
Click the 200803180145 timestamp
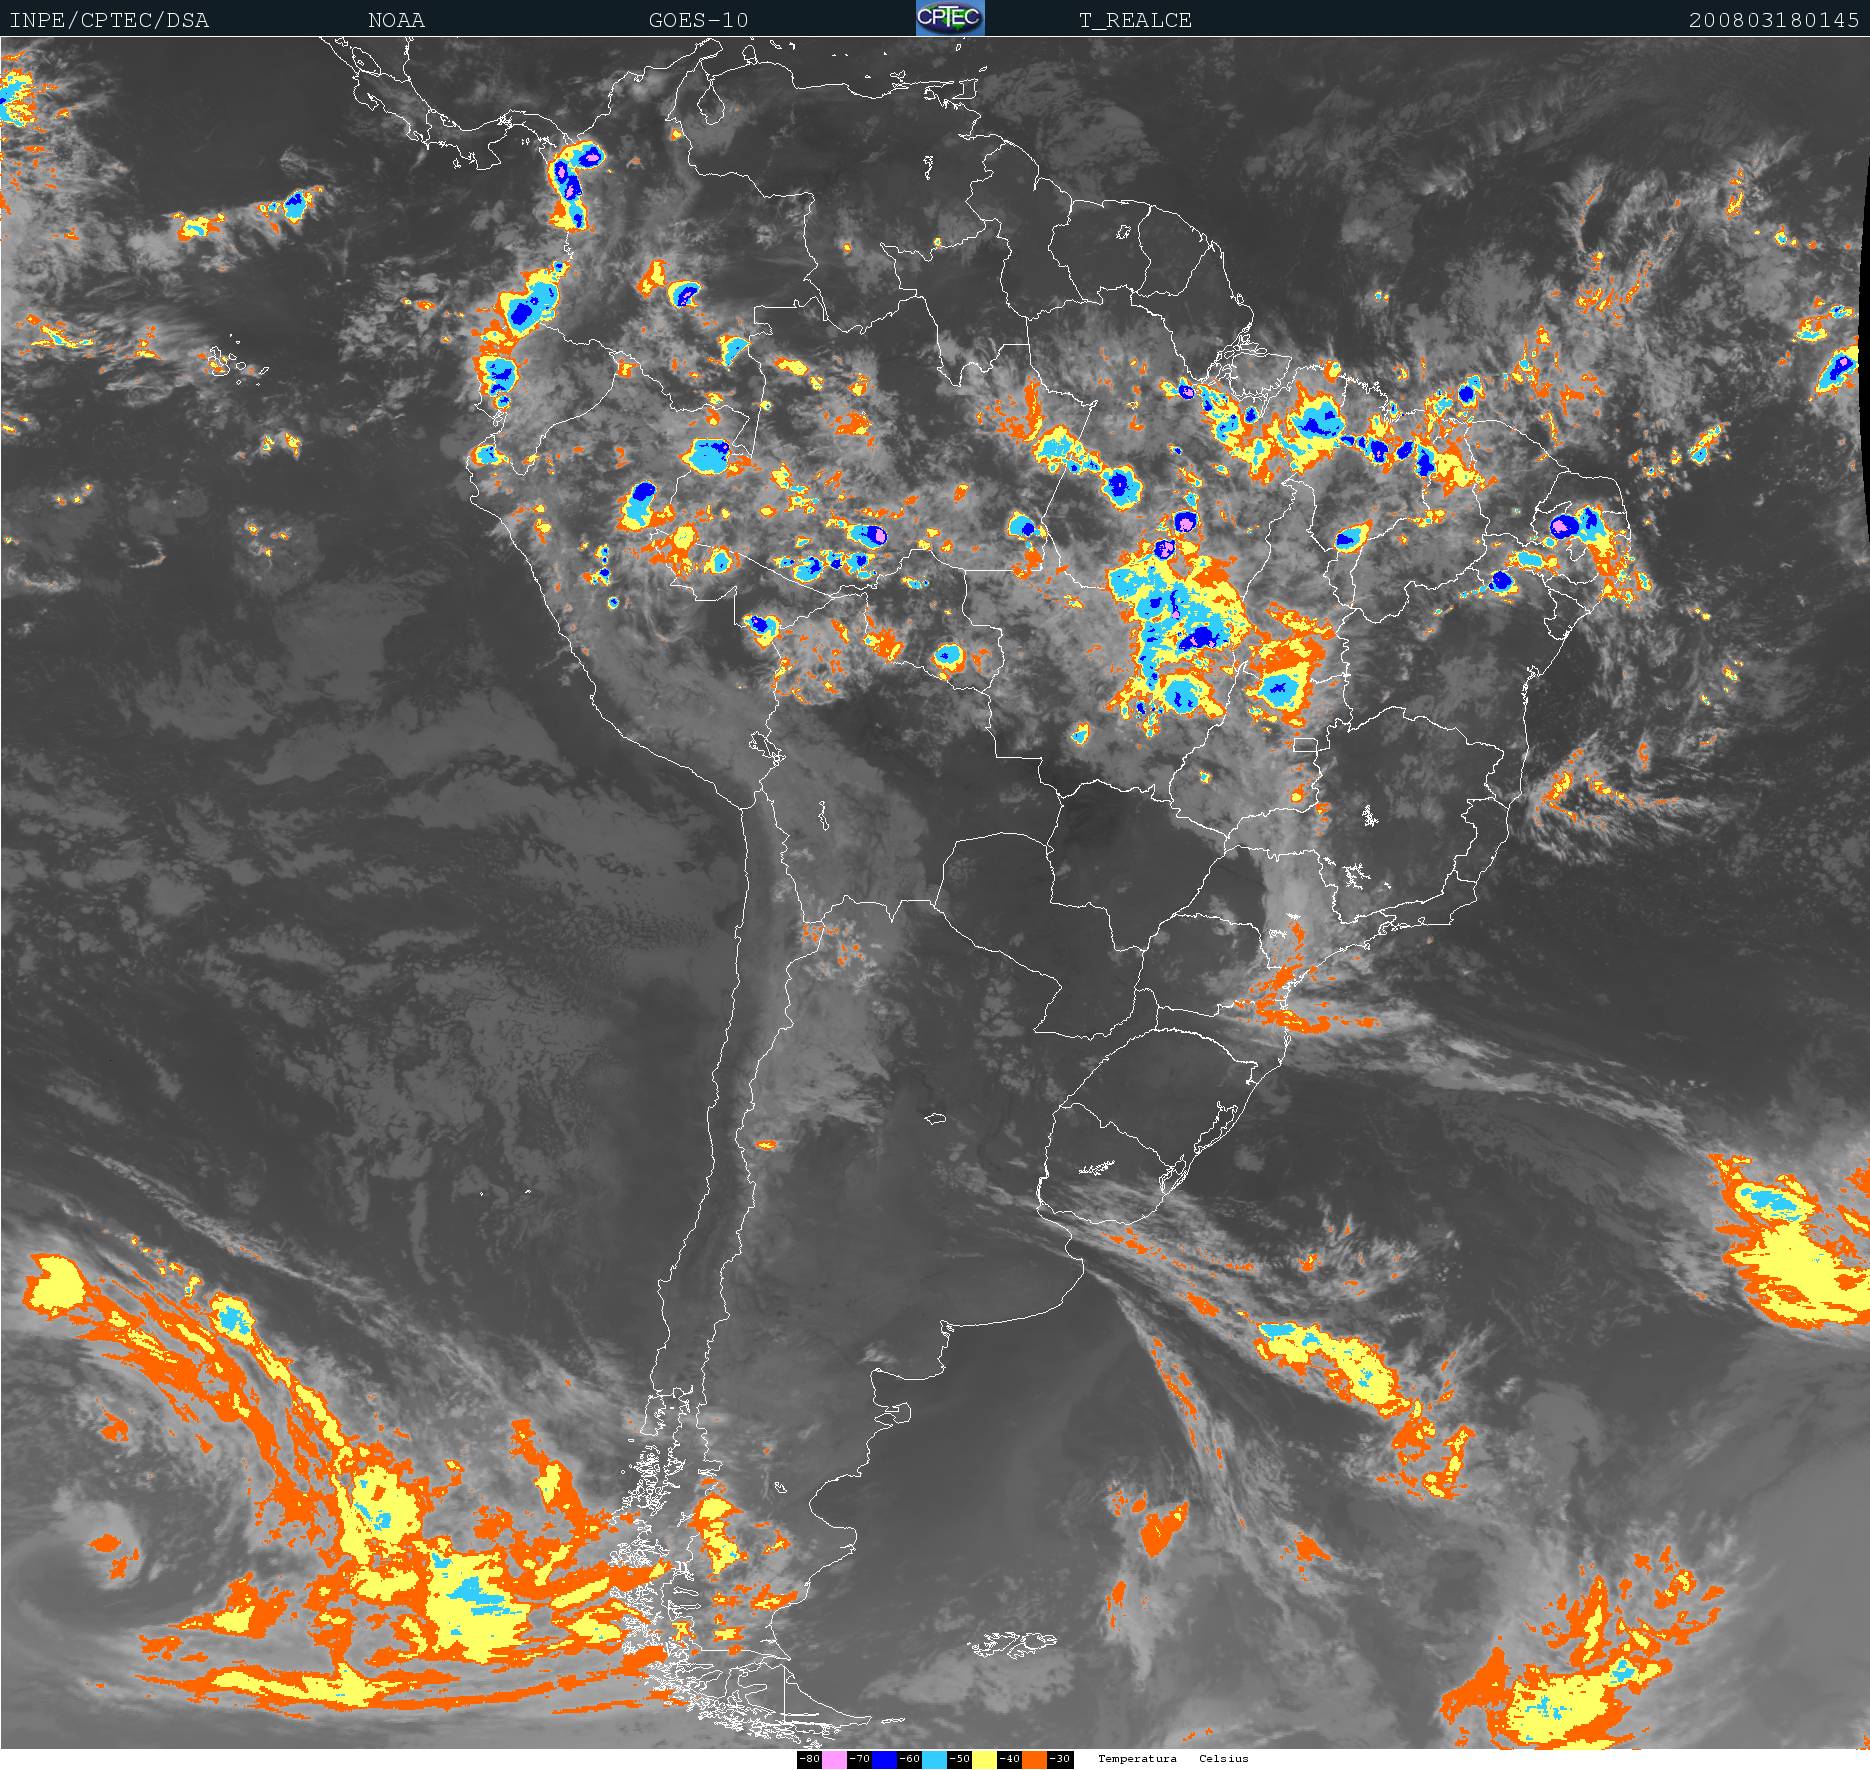point(1774,20)
